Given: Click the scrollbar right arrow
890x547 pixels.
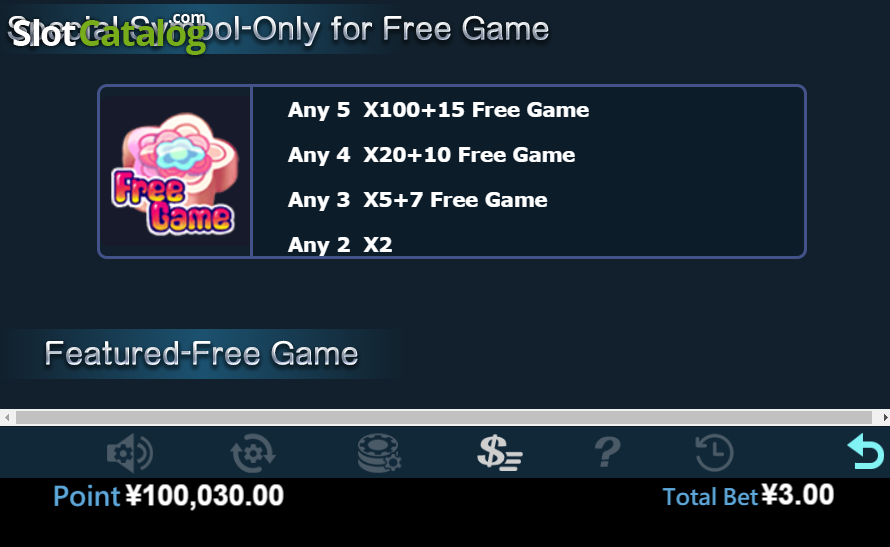Looking at the screenshot, I should pos(883,418).
